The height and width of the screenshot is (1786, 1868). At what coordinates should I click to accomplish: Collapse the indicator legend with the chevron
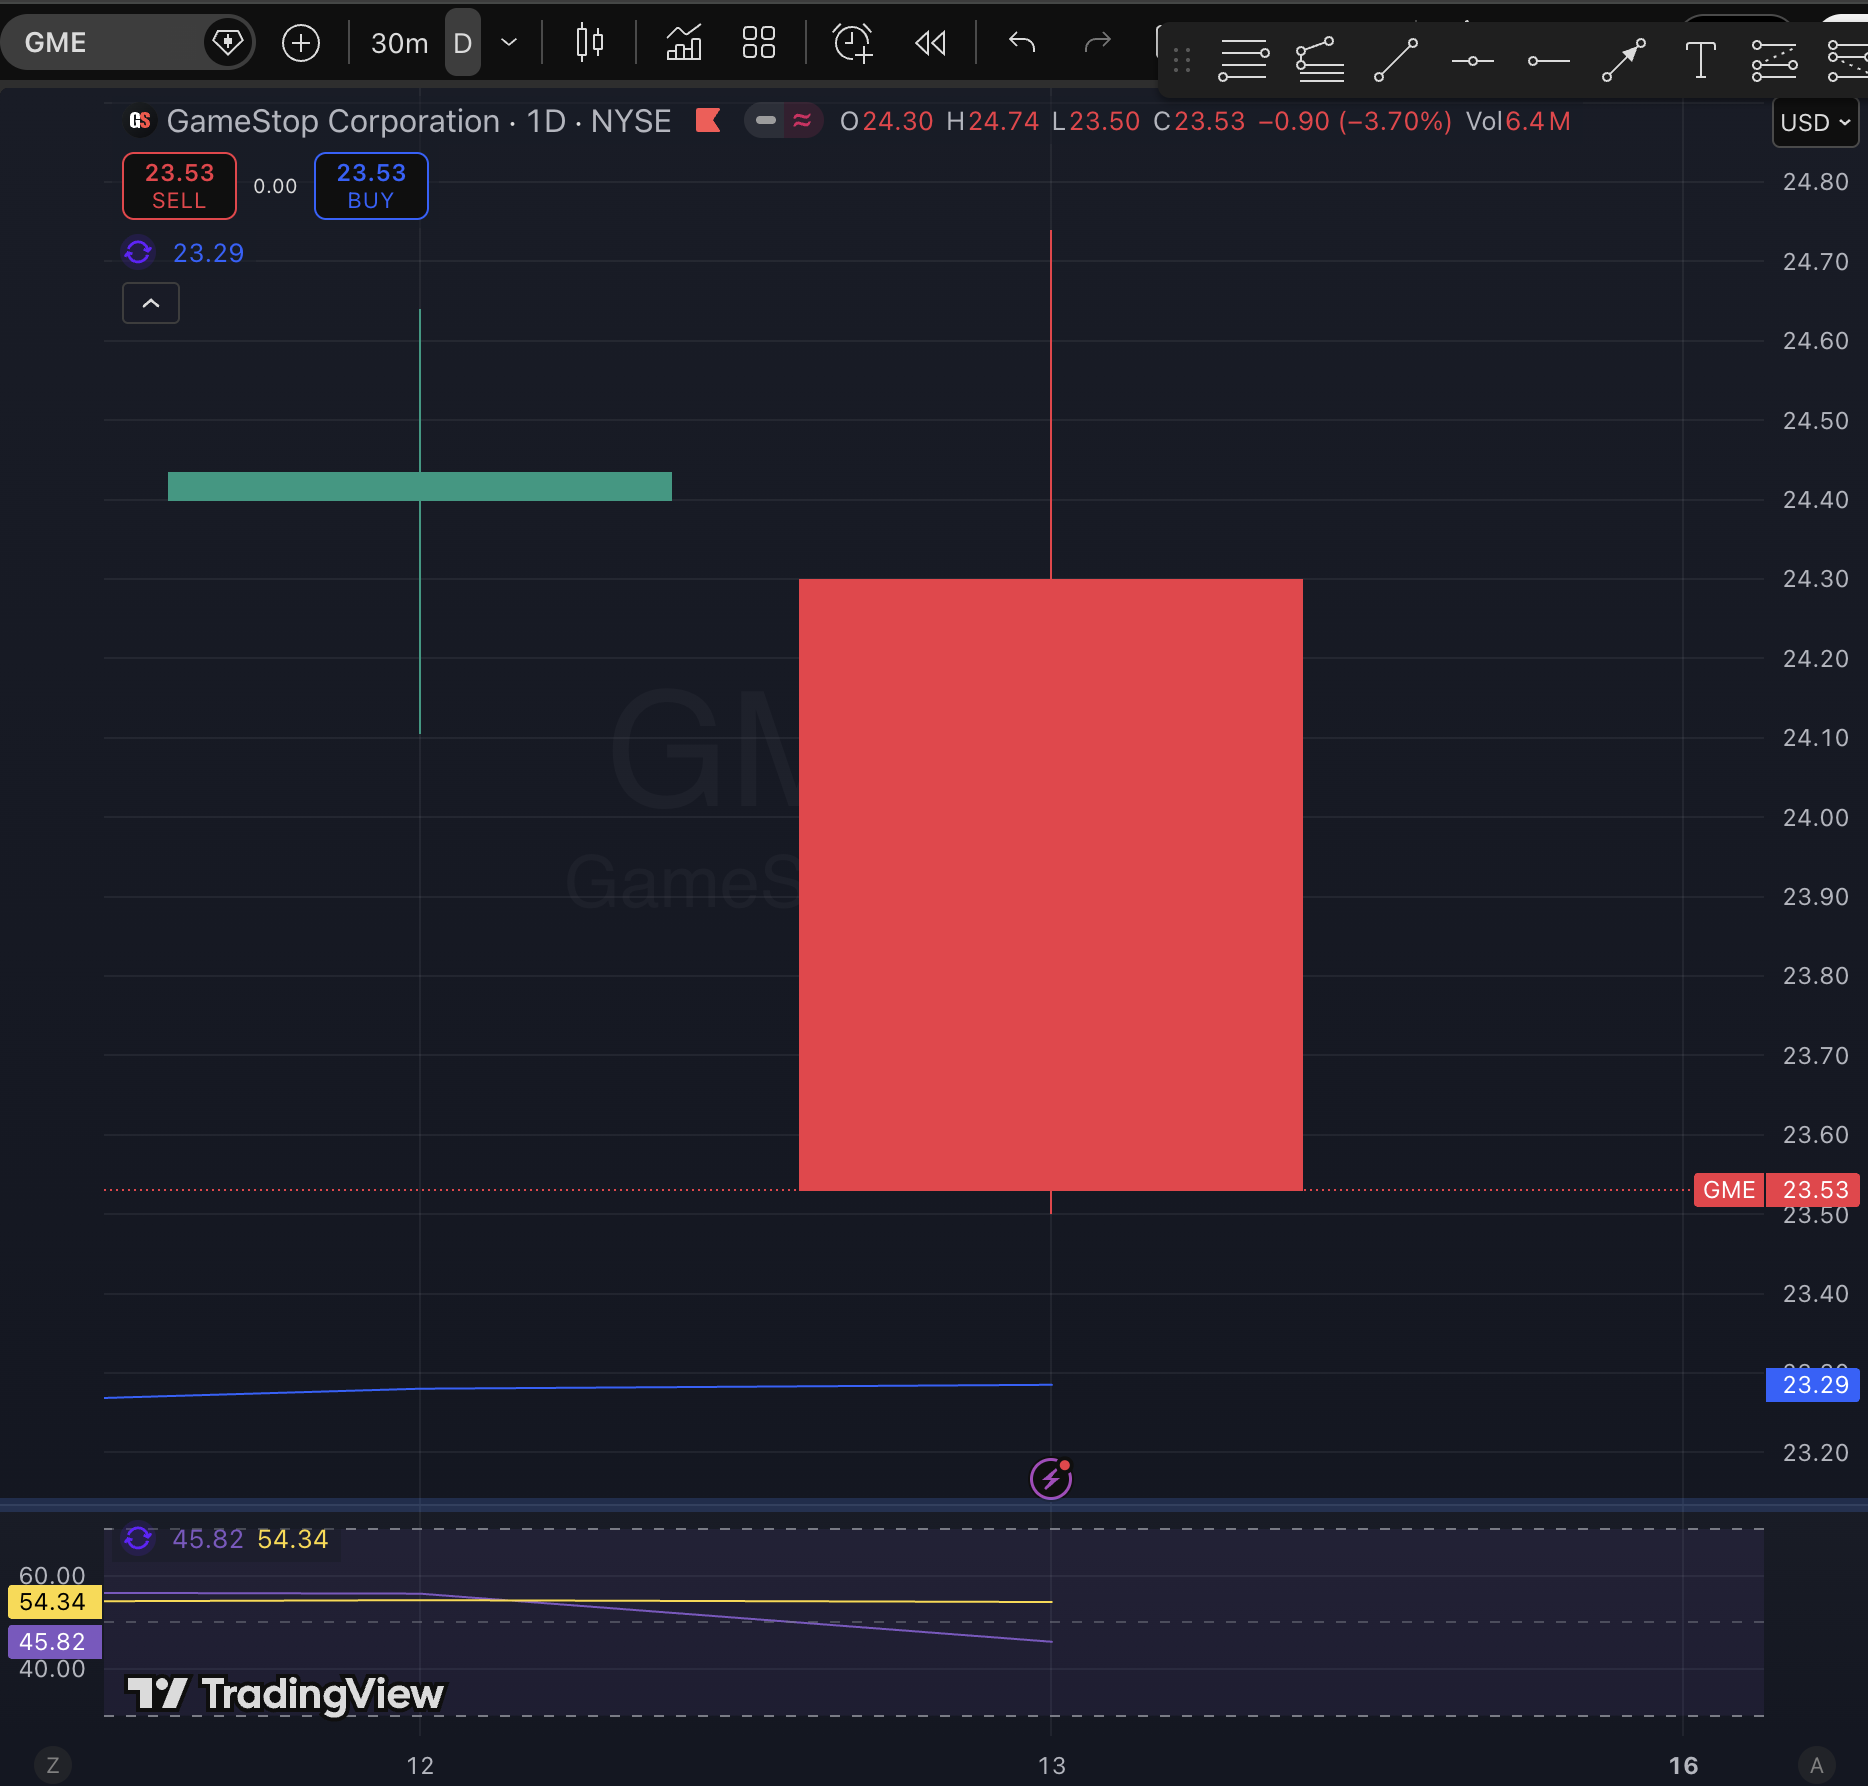click(151, 303)
